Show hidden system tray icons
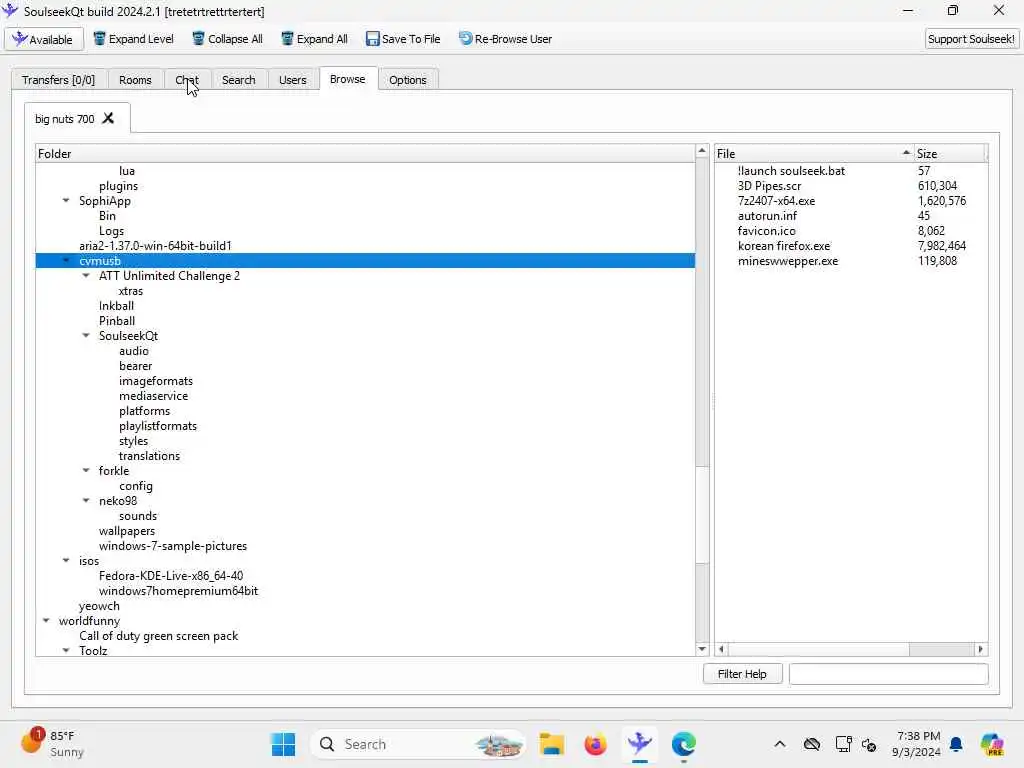Viewport: 1024px width, 768px height. pyautogui.click(x=780, y=744)
